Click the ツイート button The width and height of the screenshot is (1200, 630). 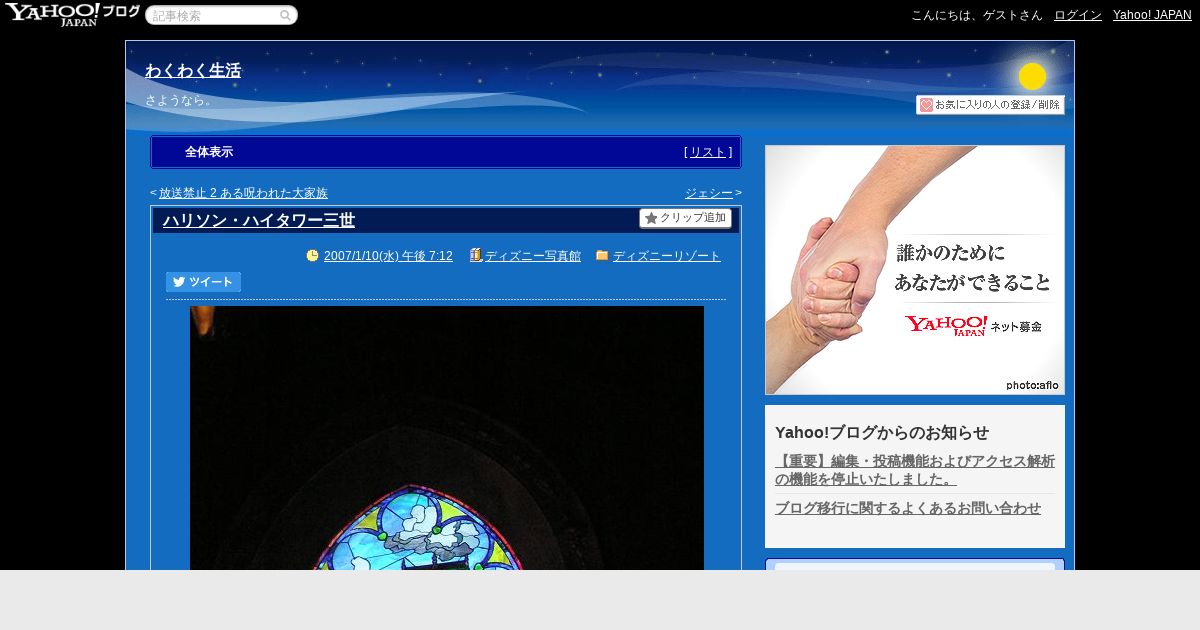coord(203,282)
